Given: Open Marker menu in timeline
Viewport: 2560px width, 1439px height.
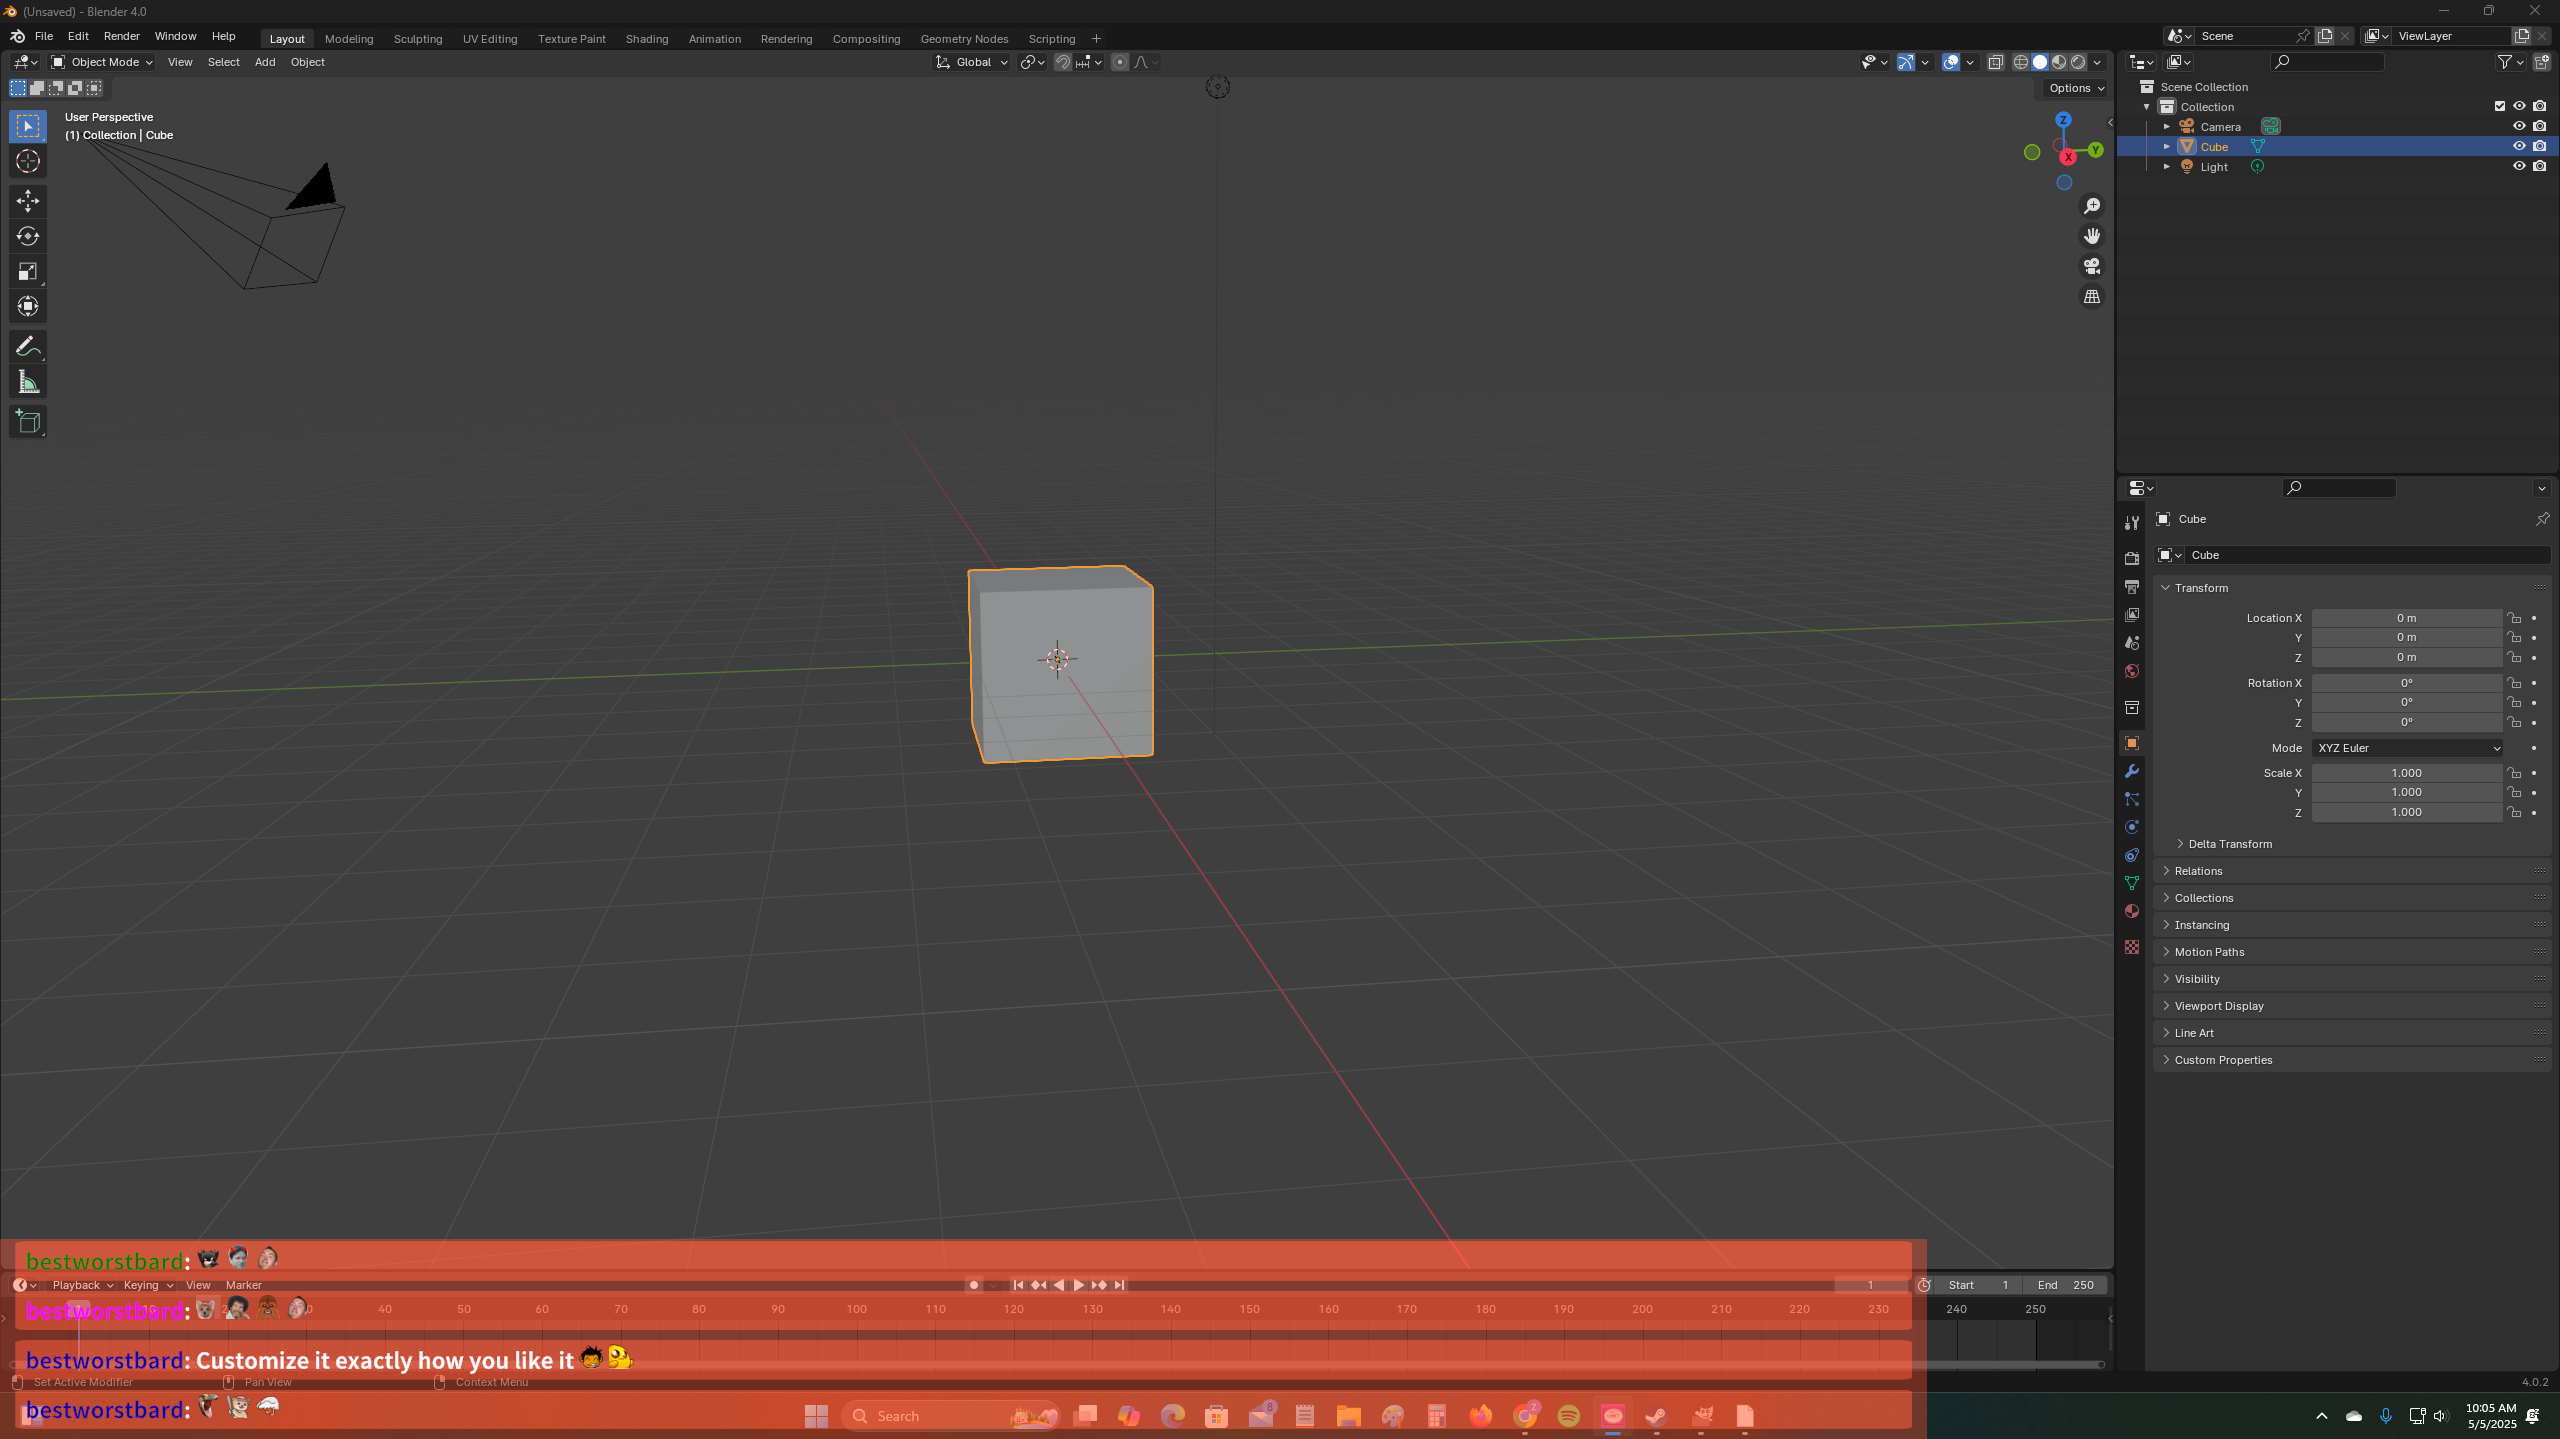Looking at the screenshot, I should click(243, 1285).
